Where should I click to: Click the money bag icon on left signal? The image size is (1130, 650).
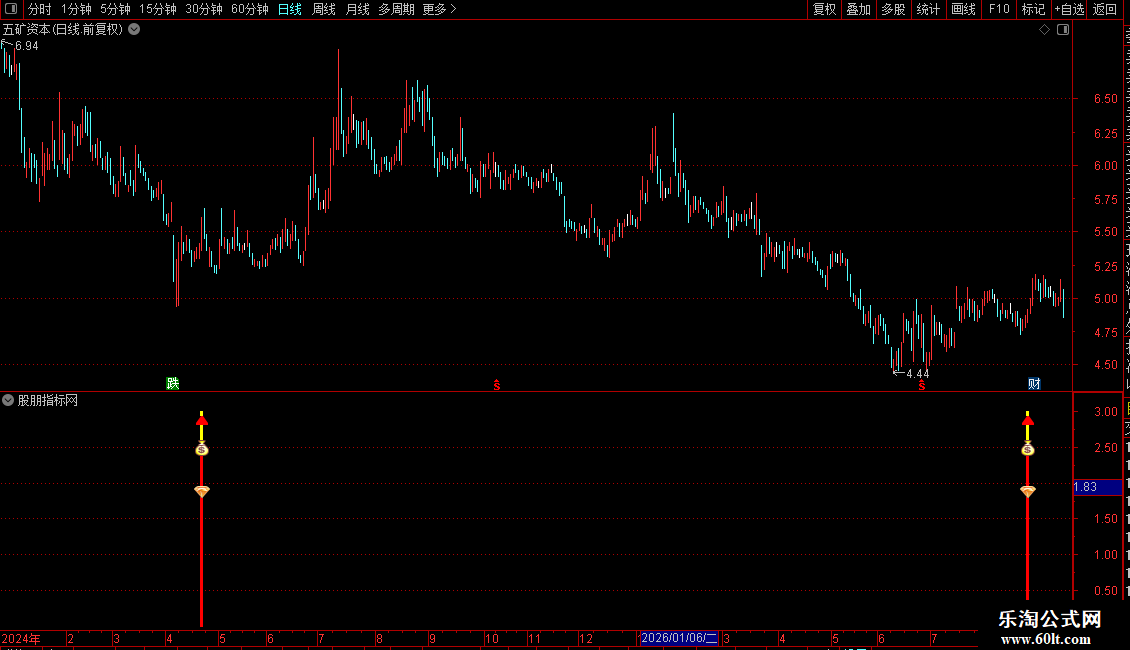click(202, 450)
